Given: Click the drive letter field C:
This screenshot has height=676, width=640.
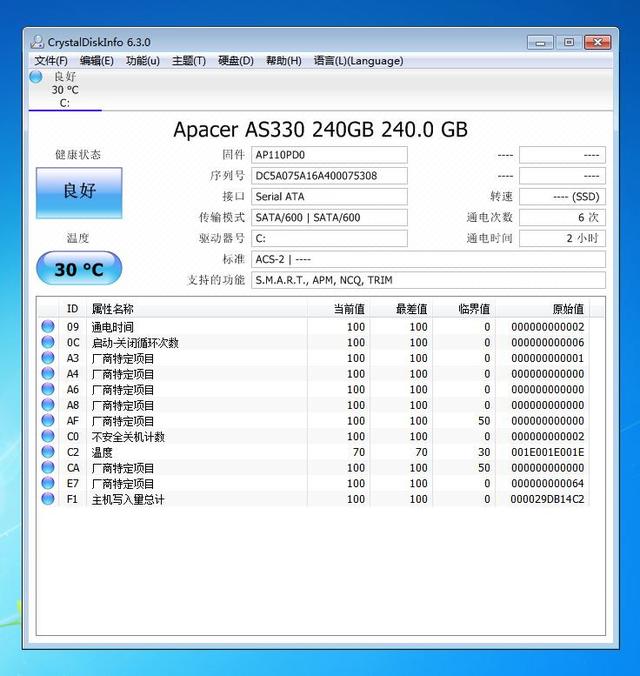Looking at the screenshot, I should (329, 238).
